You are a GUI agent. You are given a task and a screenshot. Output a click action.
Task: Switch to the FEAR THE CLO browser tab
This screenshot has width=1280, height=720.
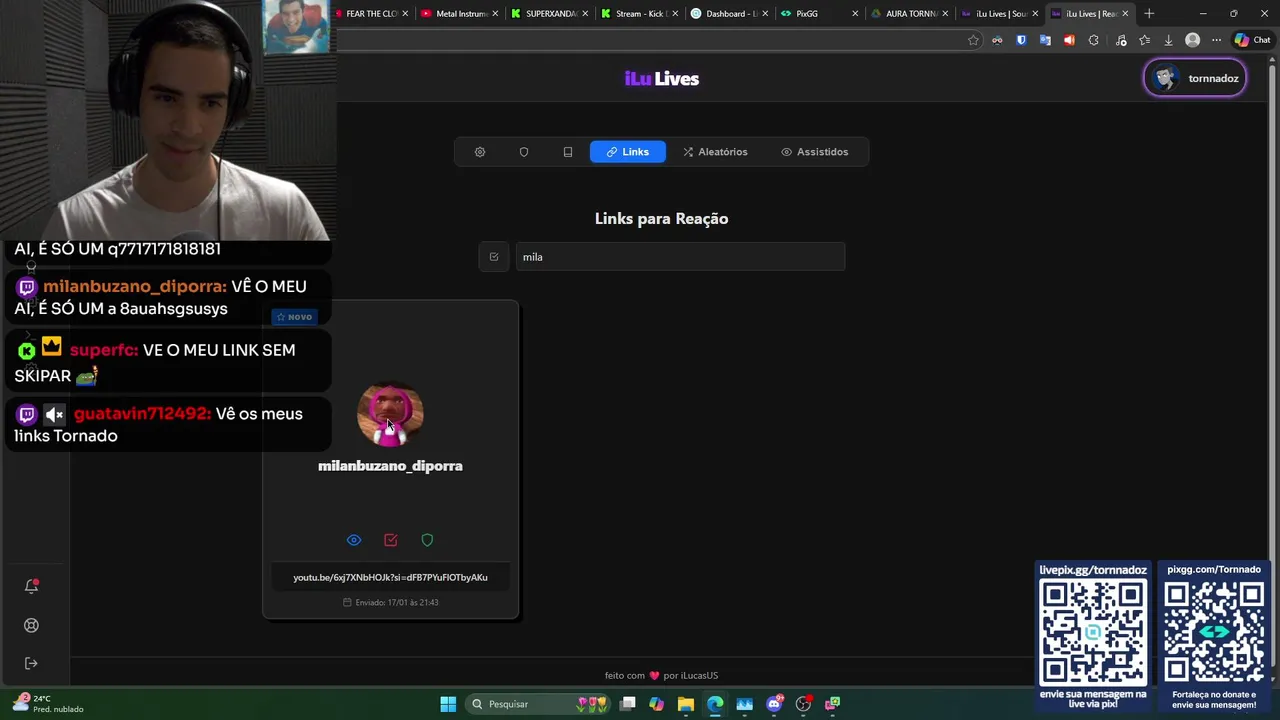pos(370,14)
